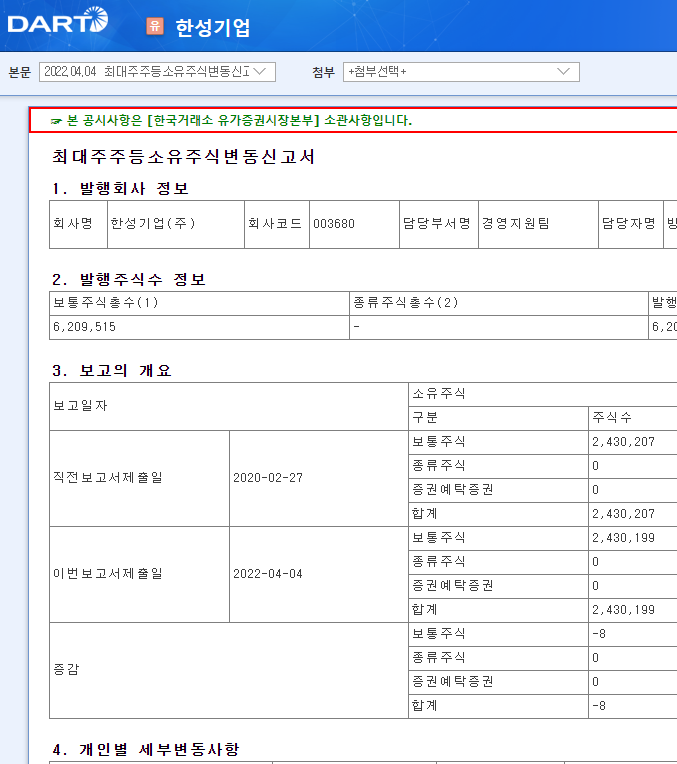Click the 주식수 column header

click(633, 418)
